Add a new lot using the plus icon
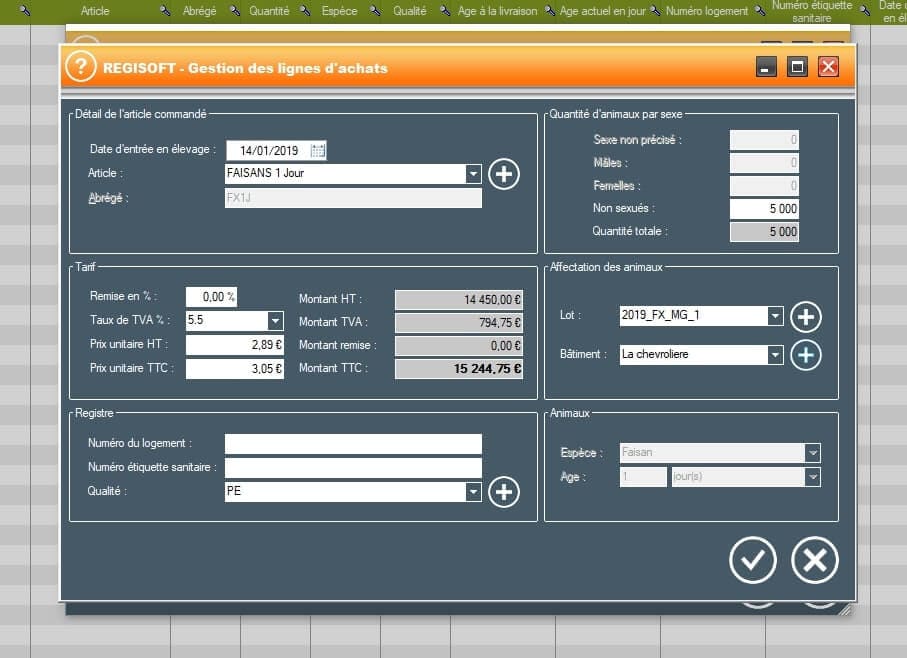The width and height of the screenshot is (907, 658). 805,315
